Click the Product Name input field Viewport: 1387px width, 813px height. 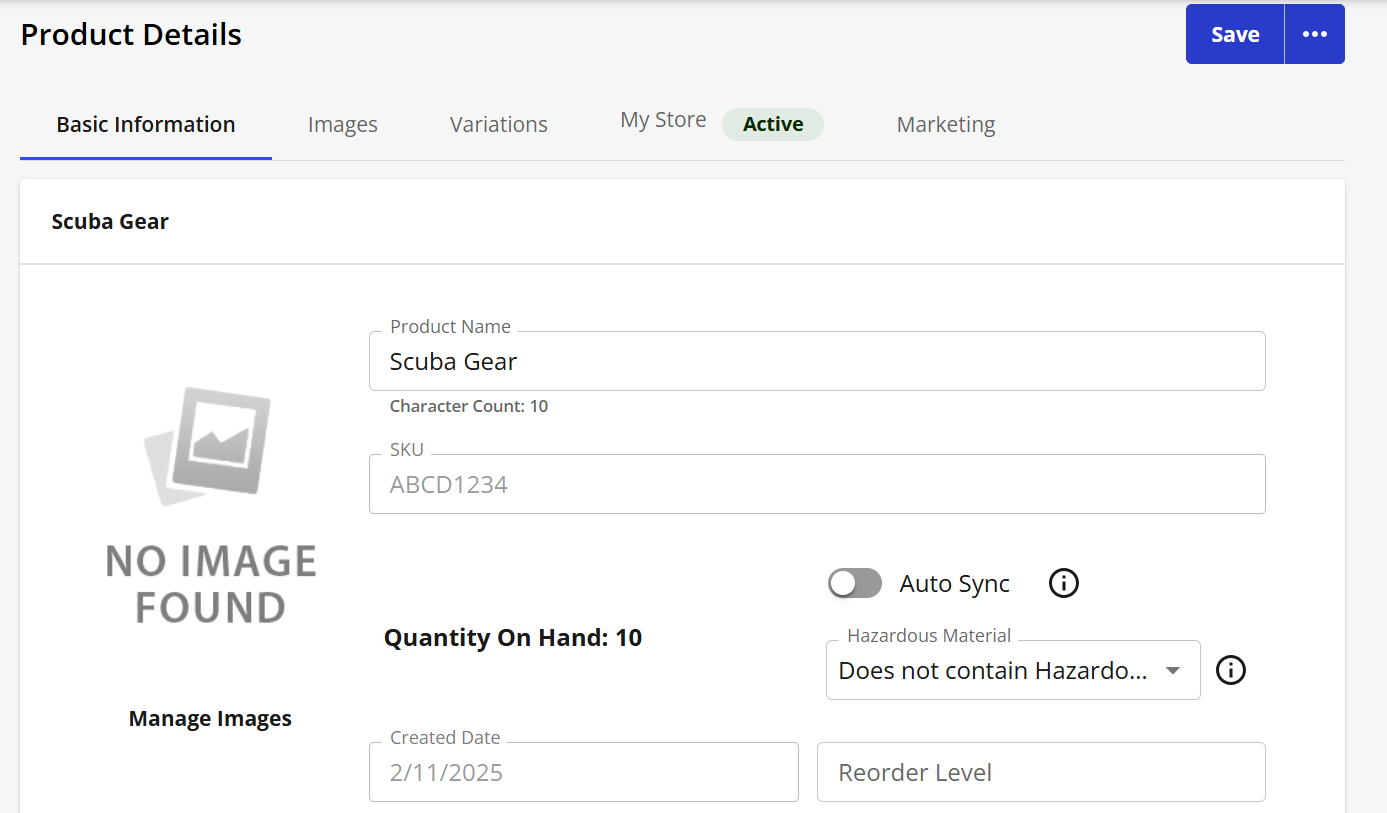pyautogui.click(x=816, y=362)
